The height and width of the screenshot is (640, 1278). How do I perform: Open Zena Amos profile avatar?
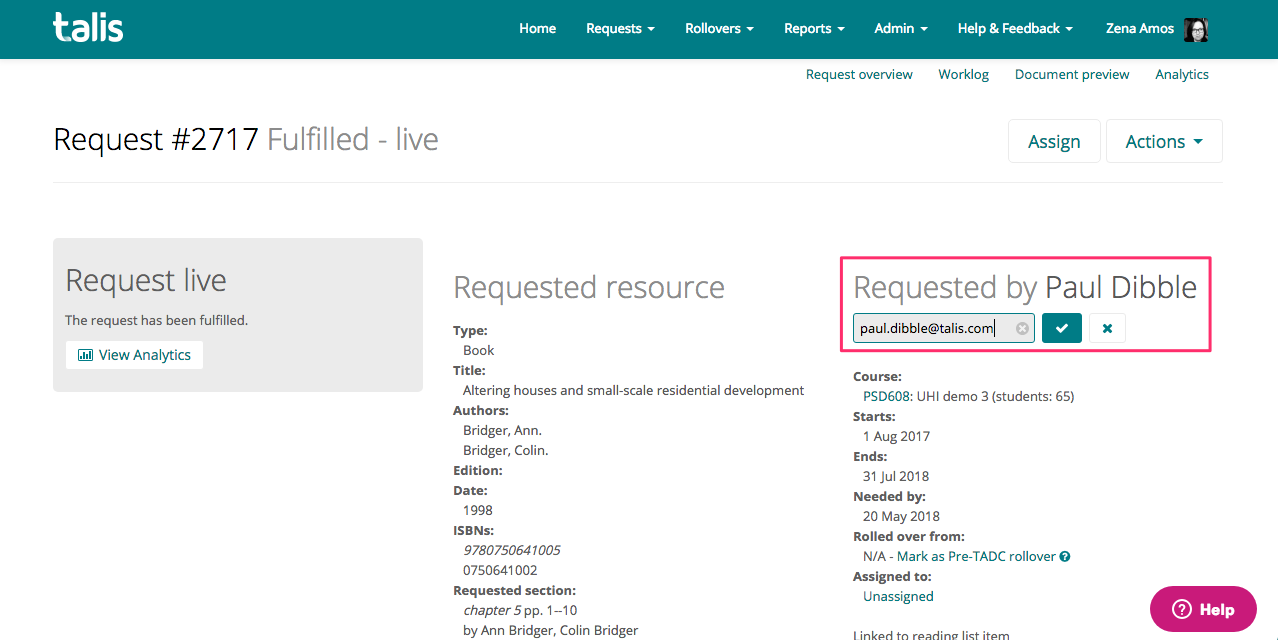click(1196, 29)
